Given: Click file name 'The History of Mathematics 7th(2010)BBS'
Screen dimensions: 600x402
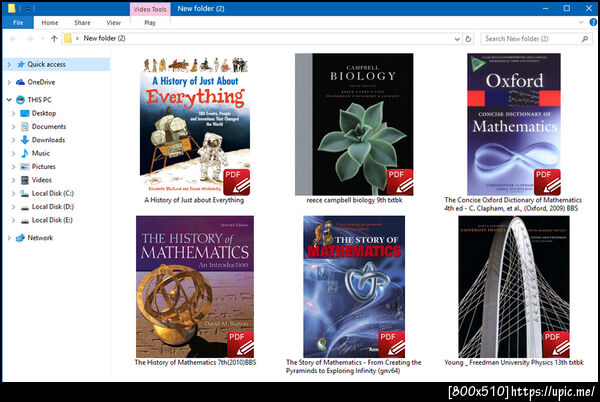Looking at the screenshot, I should (x=195, y=362).
